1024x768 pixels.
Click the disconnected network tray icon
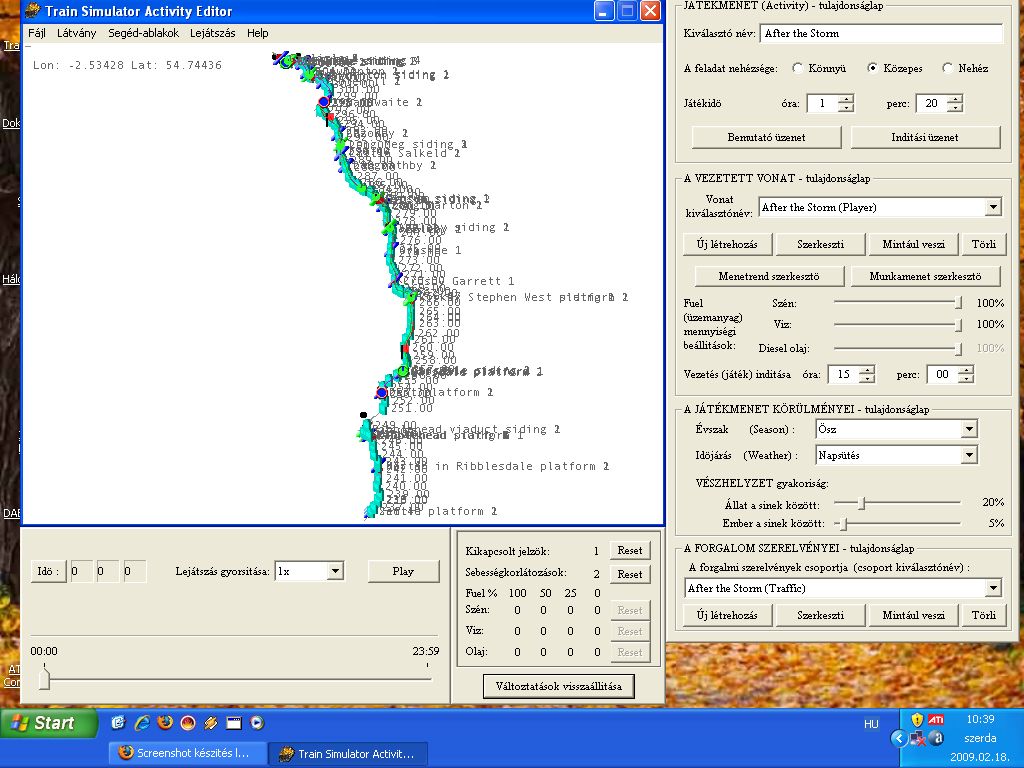(x=918, y=739)
